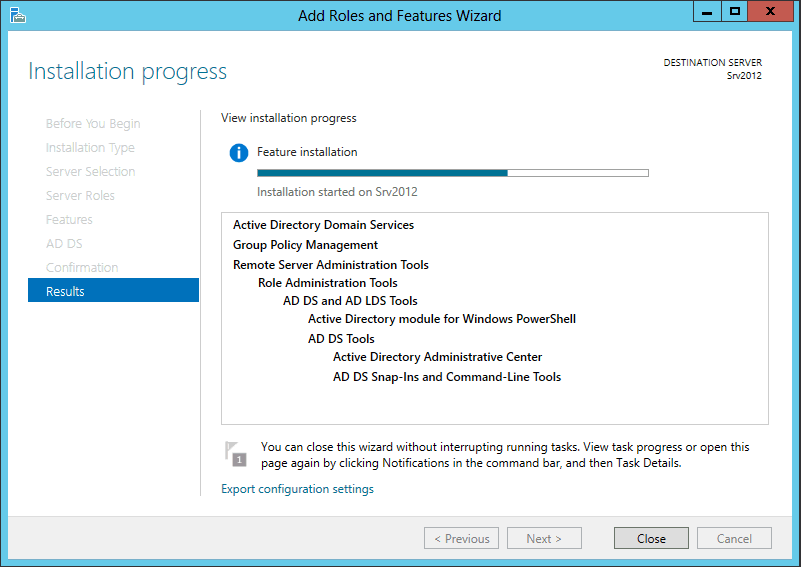Select the Installation Type step
Viewport: 801px width, 567px height.
coord(90,148)
